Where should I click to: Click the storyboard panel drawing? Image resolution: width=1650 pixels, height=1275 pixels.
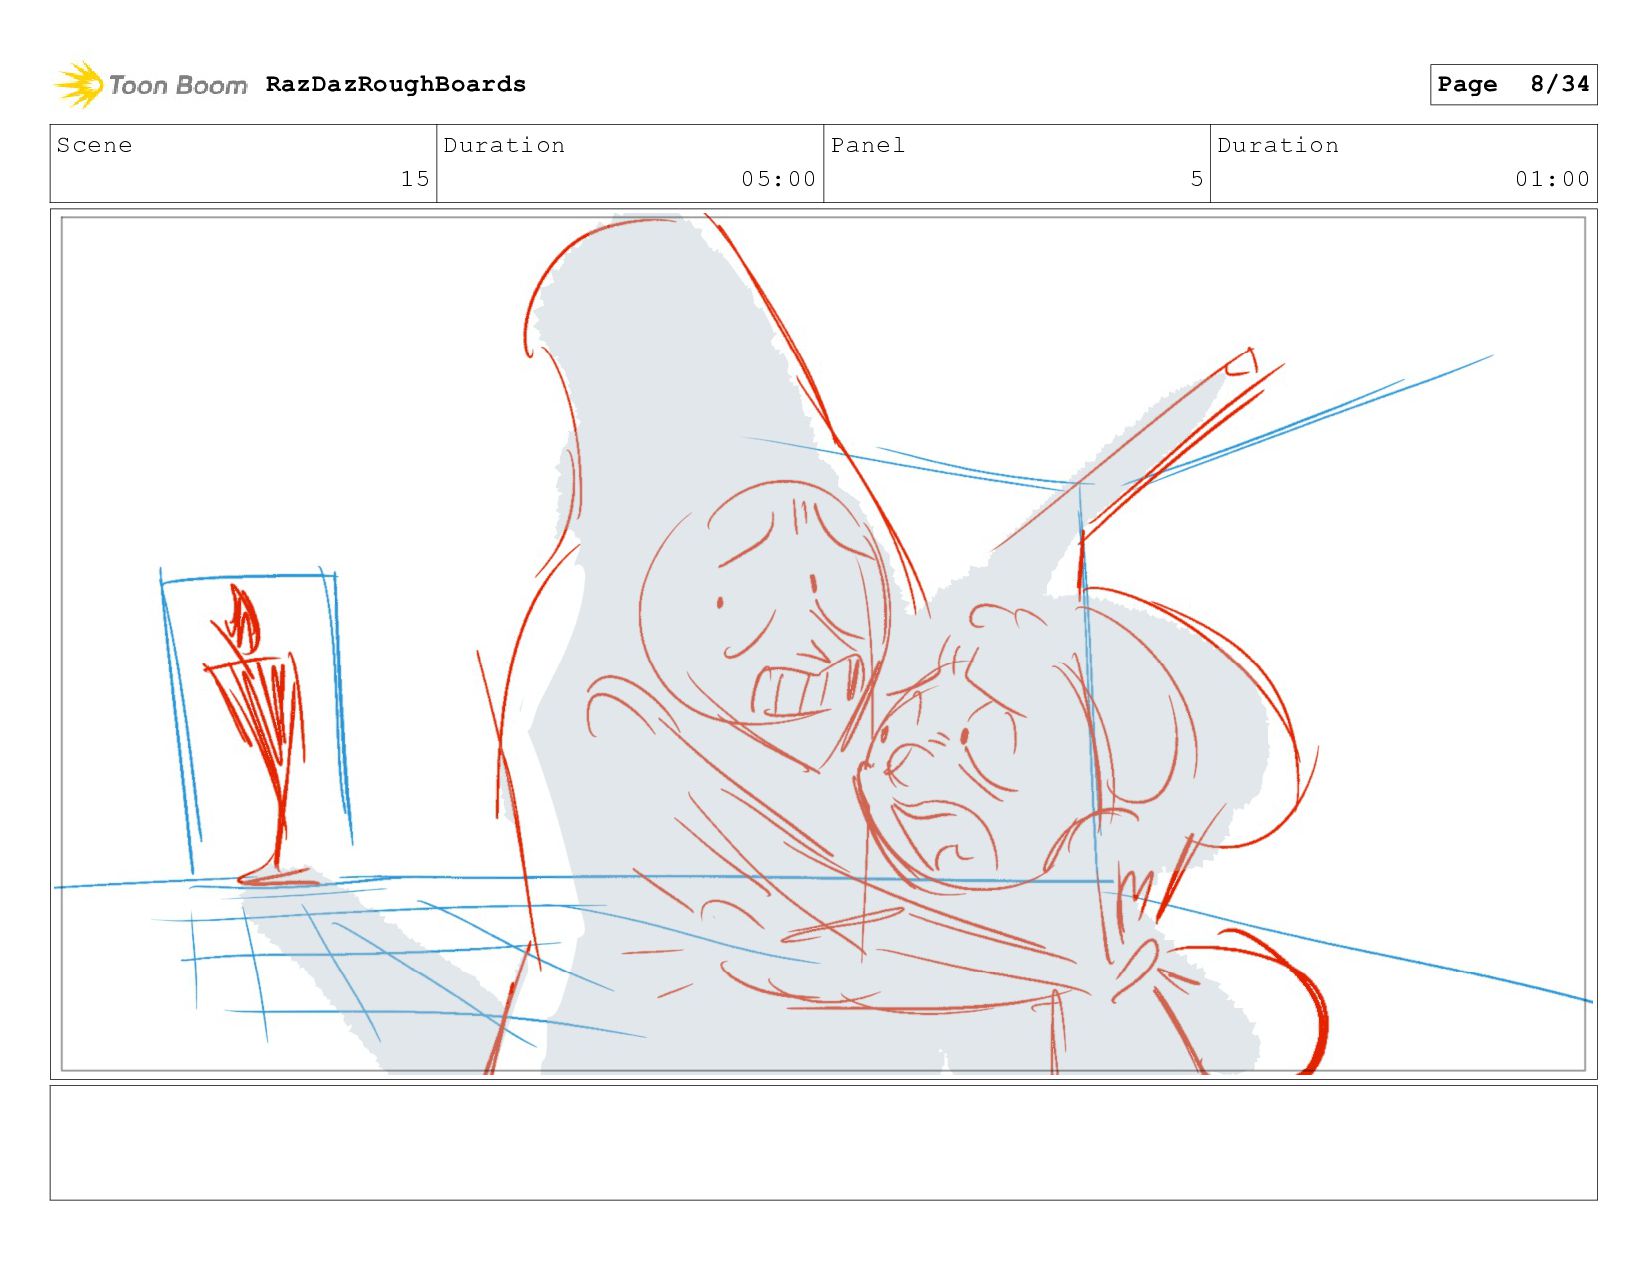pyautogui.click(x=823, y=644)
